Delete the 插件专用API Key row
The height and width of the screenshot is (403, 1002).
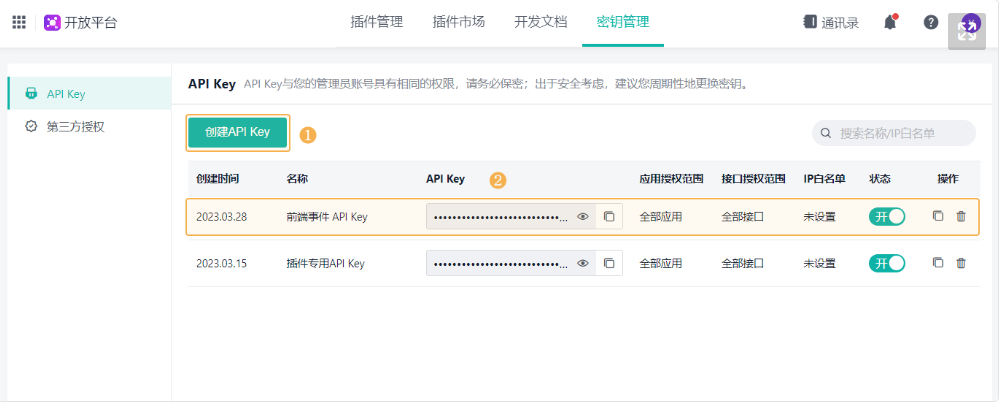tap(961, 263)
